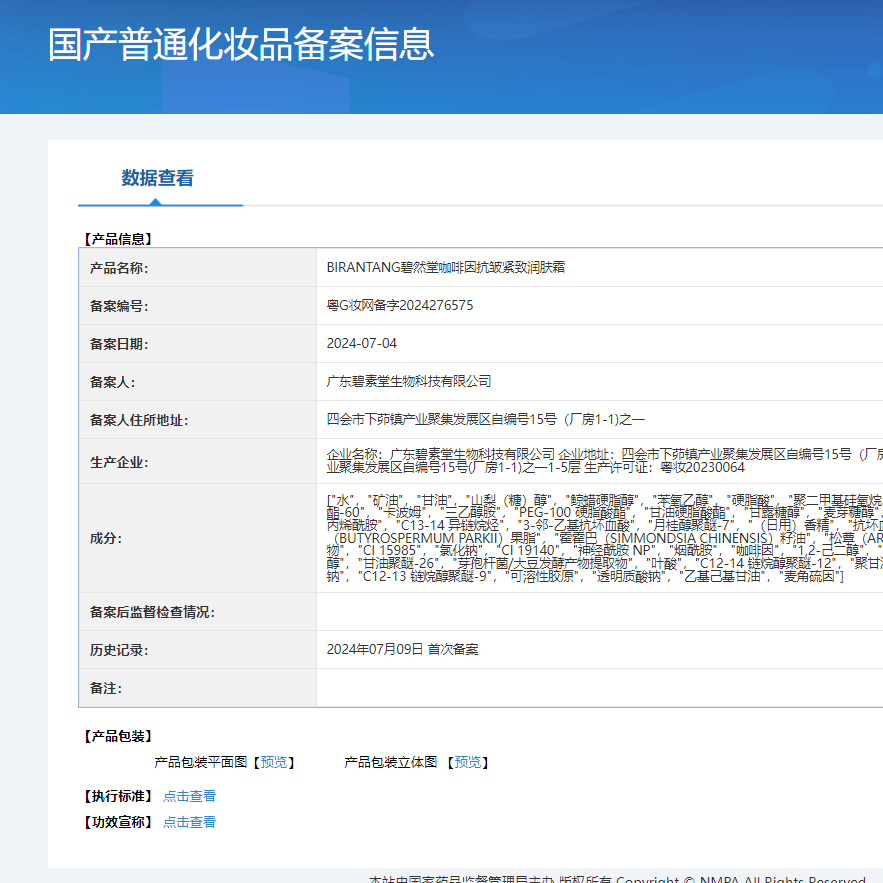Click the 粤G妆网备字2024276575 filing number
The height and width of the screenshot is (883, 883).
pyautogui.click(x=400, y=306)
